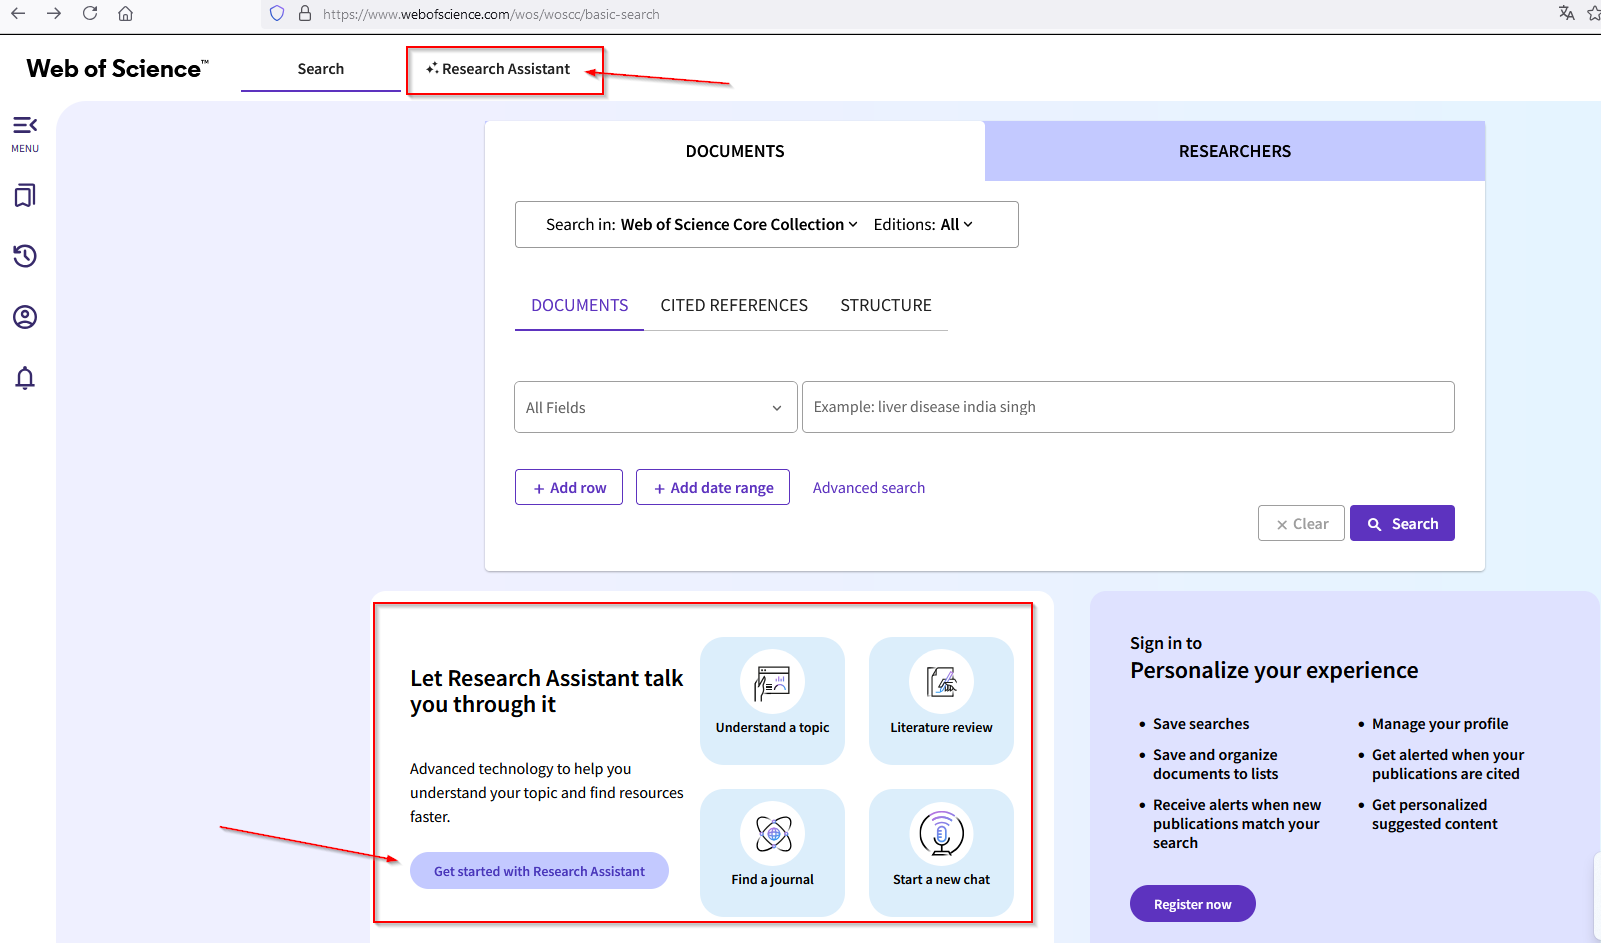
Task: Click the Register now button
Action: (1192, 904)
